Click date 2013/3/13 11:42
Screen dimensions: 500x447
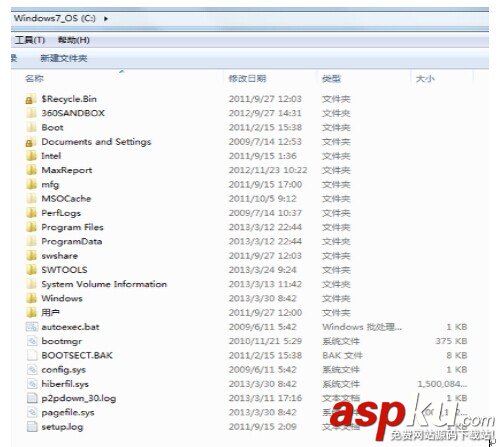point(265,284)
